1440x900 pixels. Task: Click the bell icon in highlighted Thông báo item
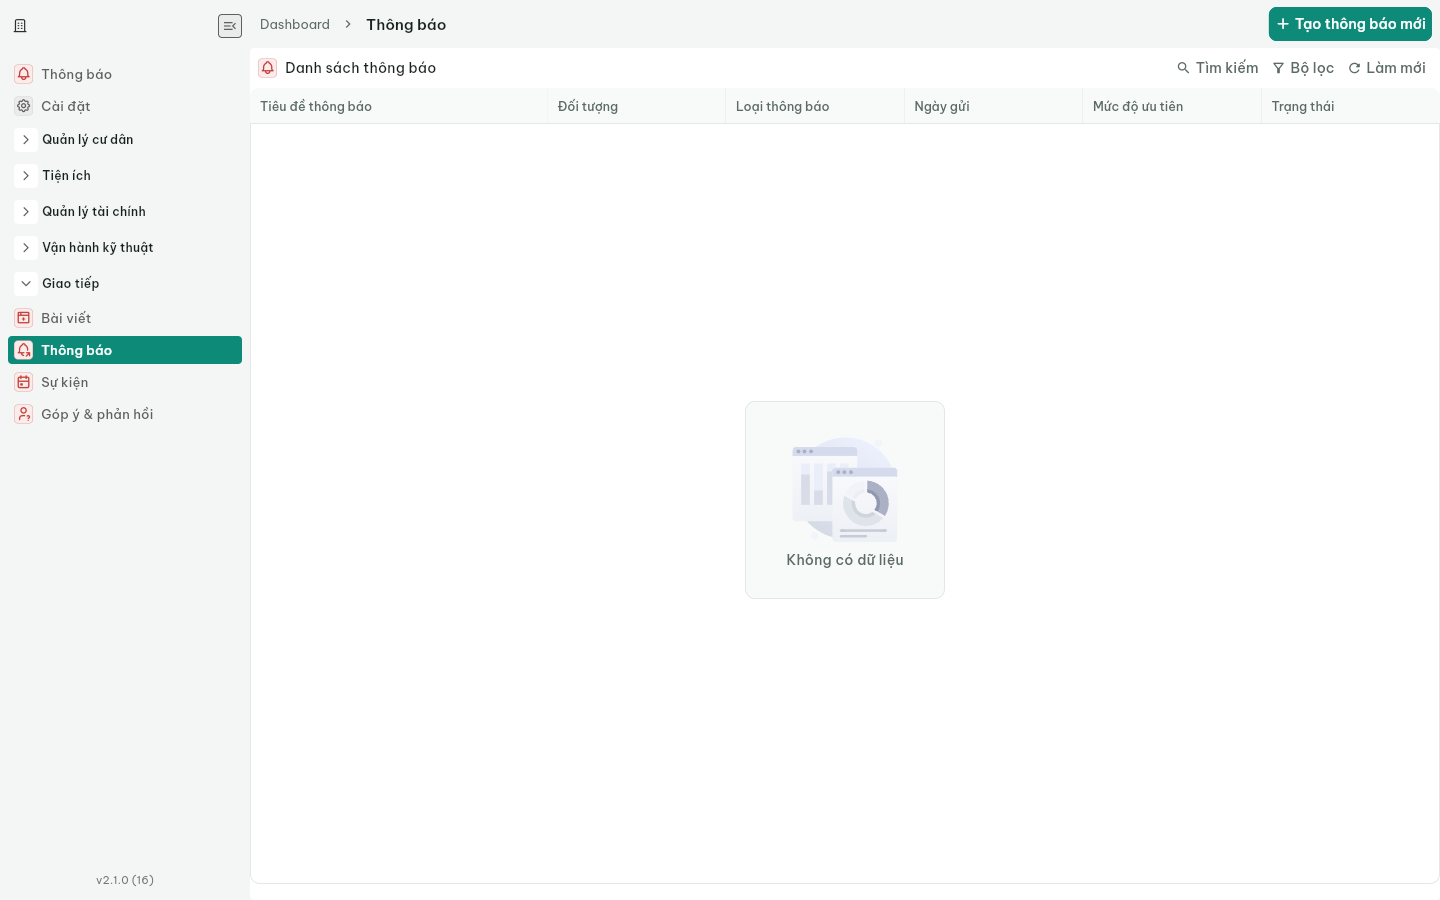tap(24, 350)
